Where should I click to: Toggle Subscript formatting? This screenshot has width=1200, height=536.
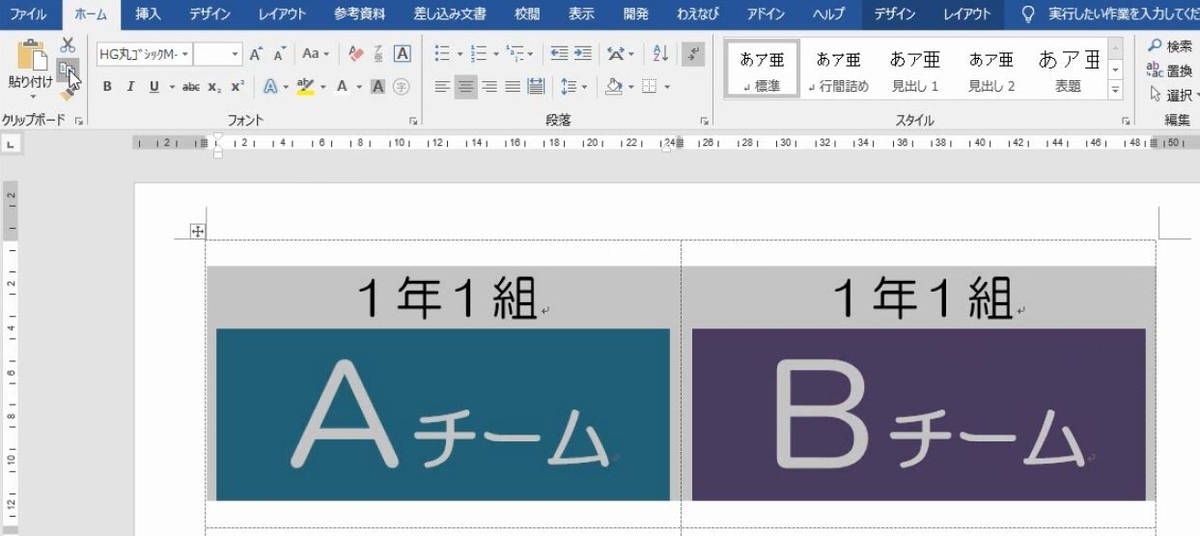point(215,87)
